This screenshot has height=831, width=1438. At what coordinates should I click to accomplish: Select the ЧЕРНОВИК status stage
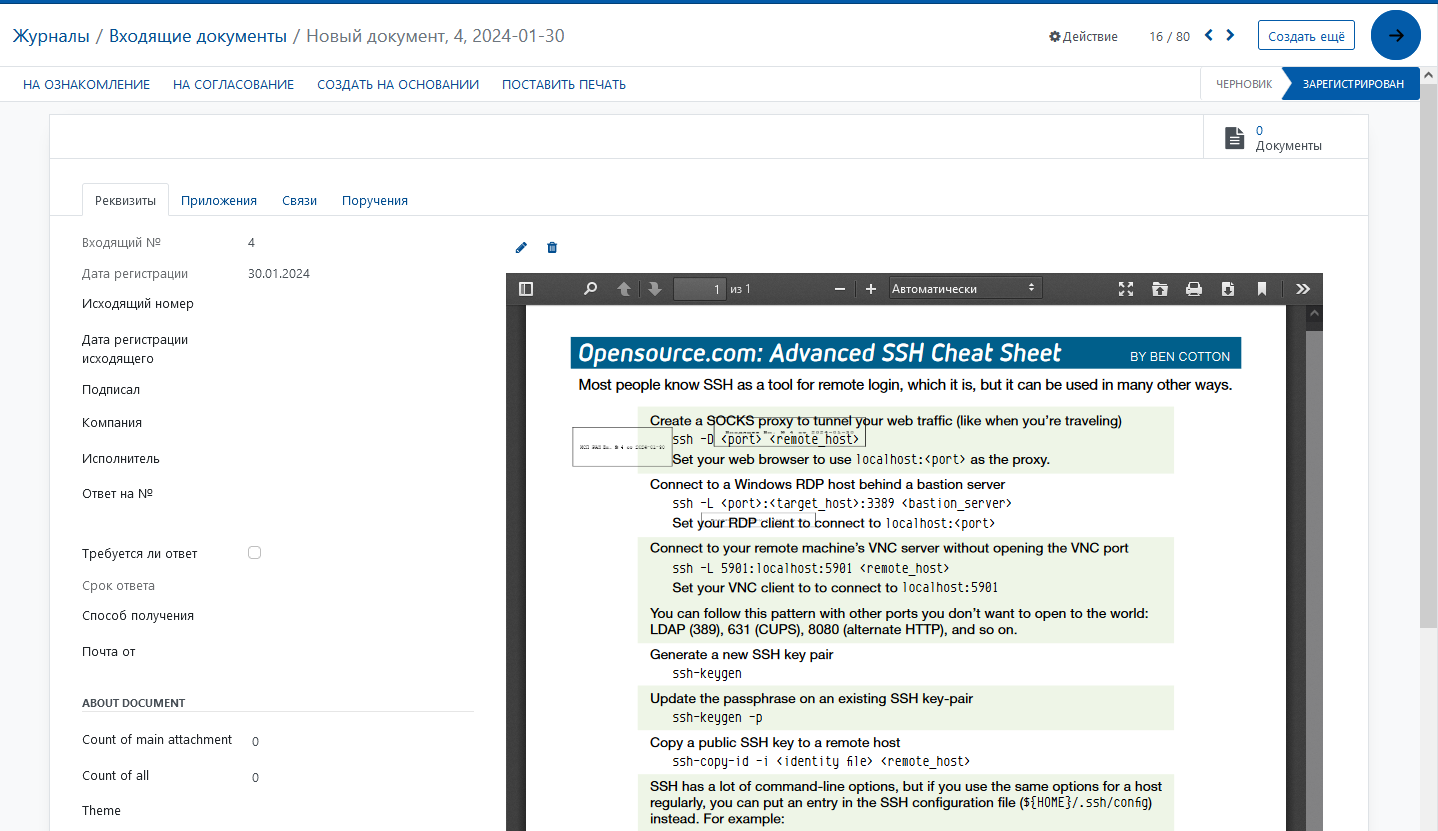coord(1243,84)
